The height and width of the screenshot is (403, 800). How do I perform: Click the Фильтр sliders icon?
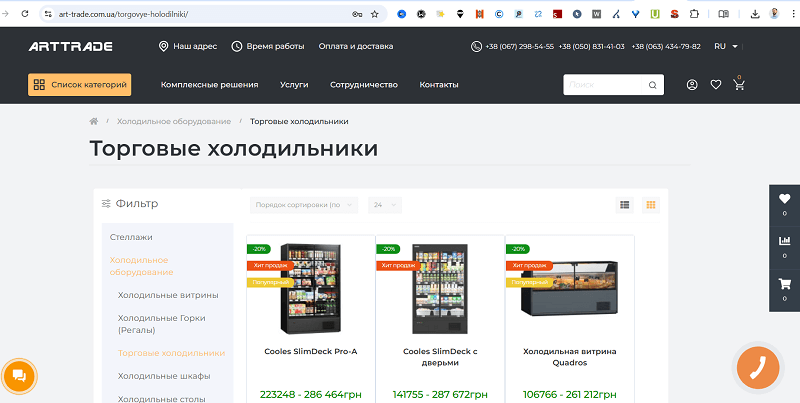pyautogui.click(x=106, y=204)
